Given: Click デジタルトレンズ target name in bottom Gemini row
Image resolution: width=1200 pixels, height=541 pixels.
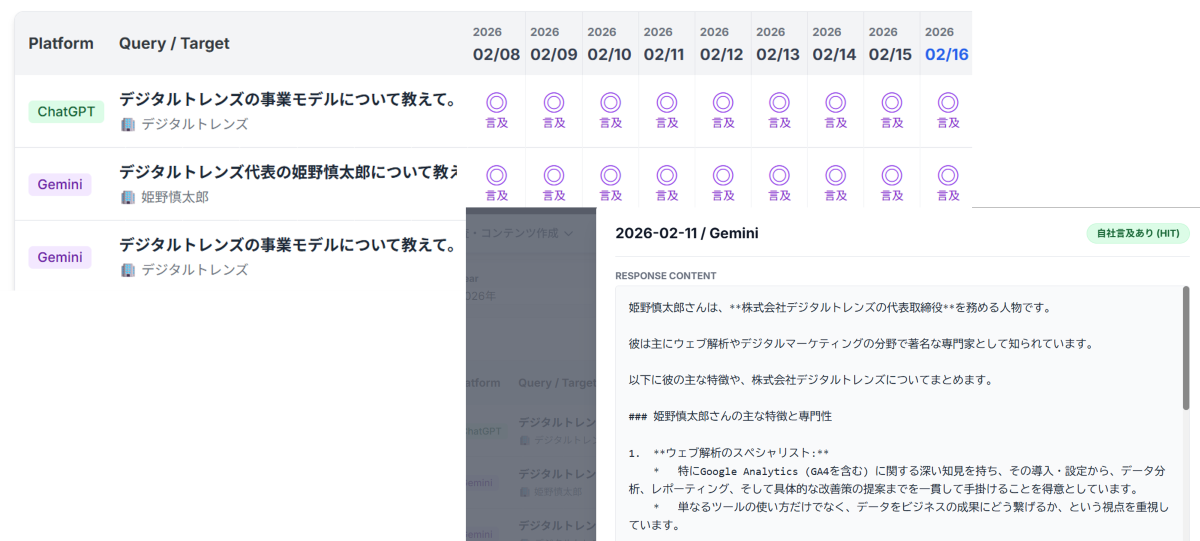Looking at the screenshot, I should [x=195, y=270].
